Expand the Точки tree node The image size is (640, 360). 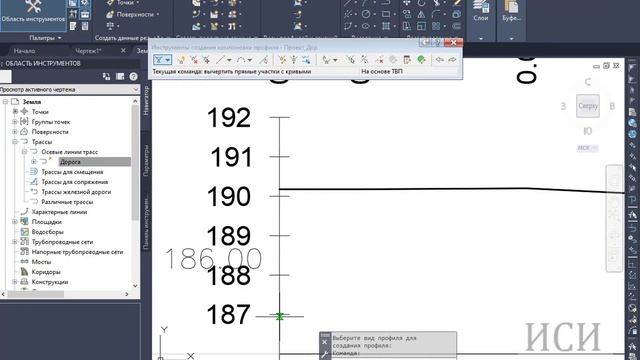(15, 111)
